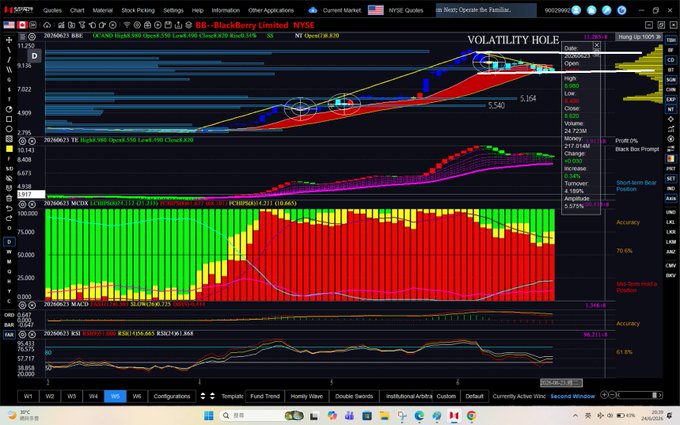Select the M monthly period on left bar

click(x=9, y=262)
